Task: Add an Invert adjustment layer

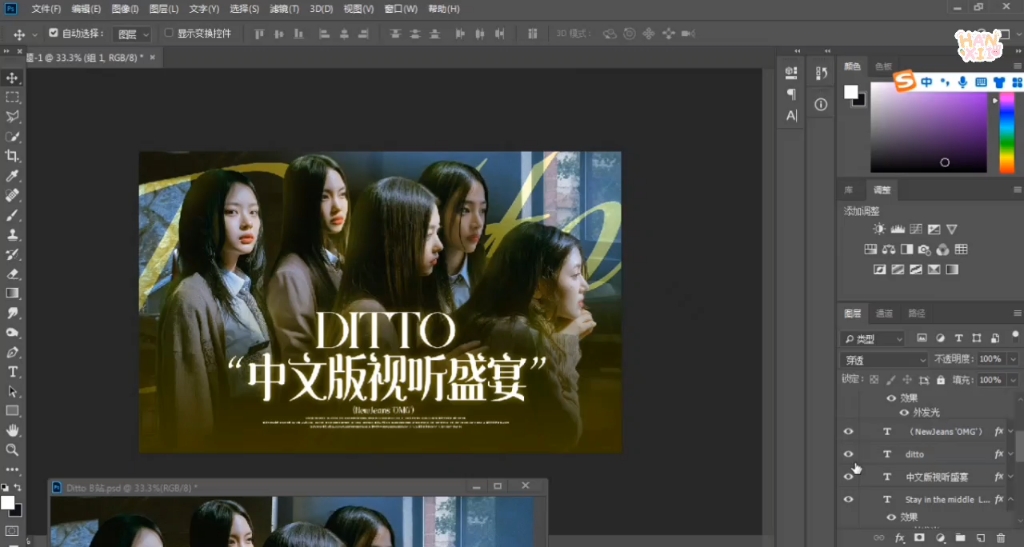Action: (x=880, y=269)
